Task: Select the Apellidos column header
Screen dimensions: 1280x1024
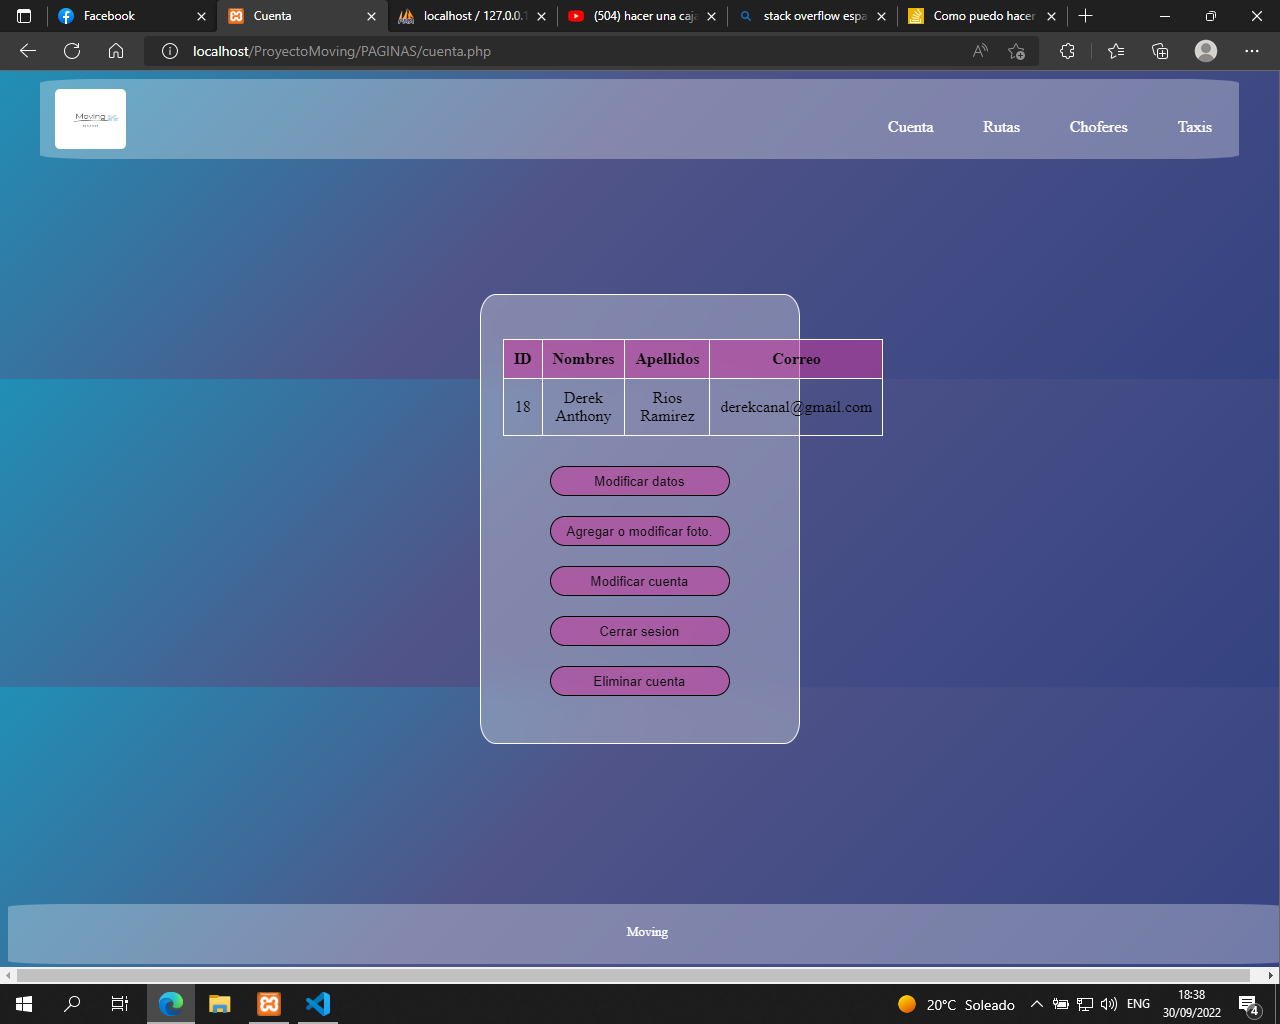Action: (x=667, y=359)
